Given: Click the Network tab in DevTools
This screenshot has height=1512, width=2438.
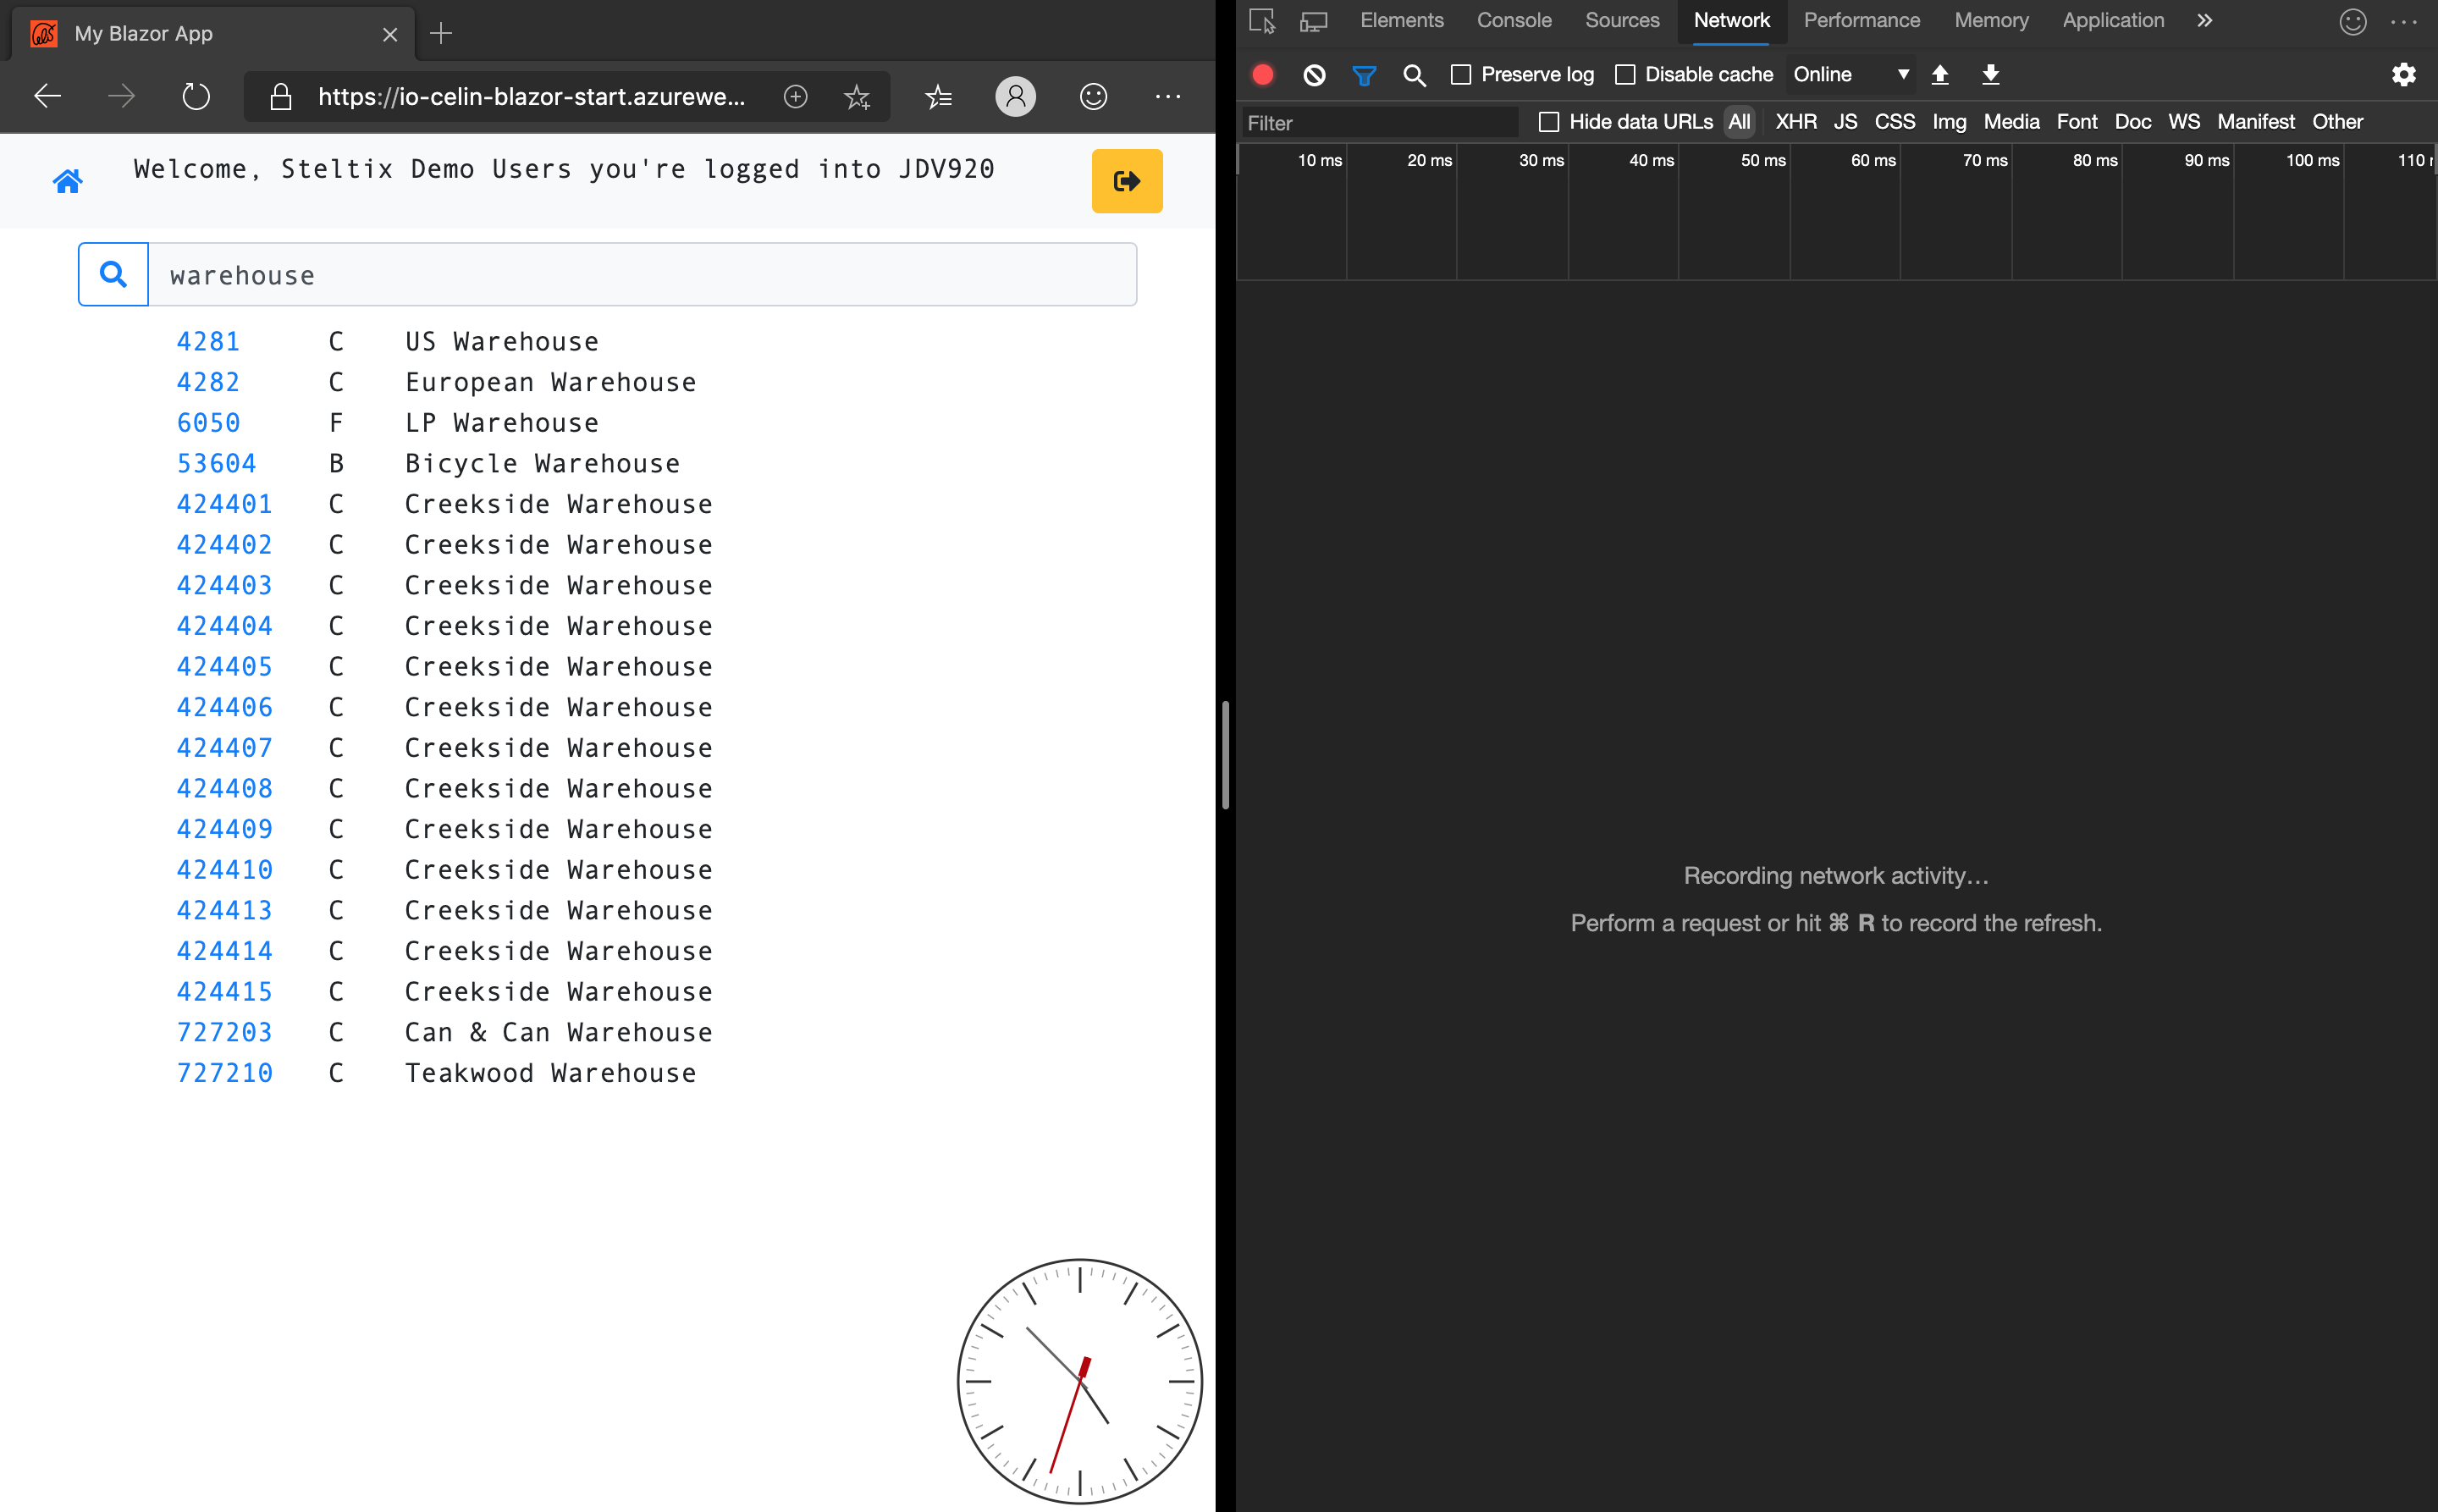Looking at the screenshot, I should [x=1731, y=19].
